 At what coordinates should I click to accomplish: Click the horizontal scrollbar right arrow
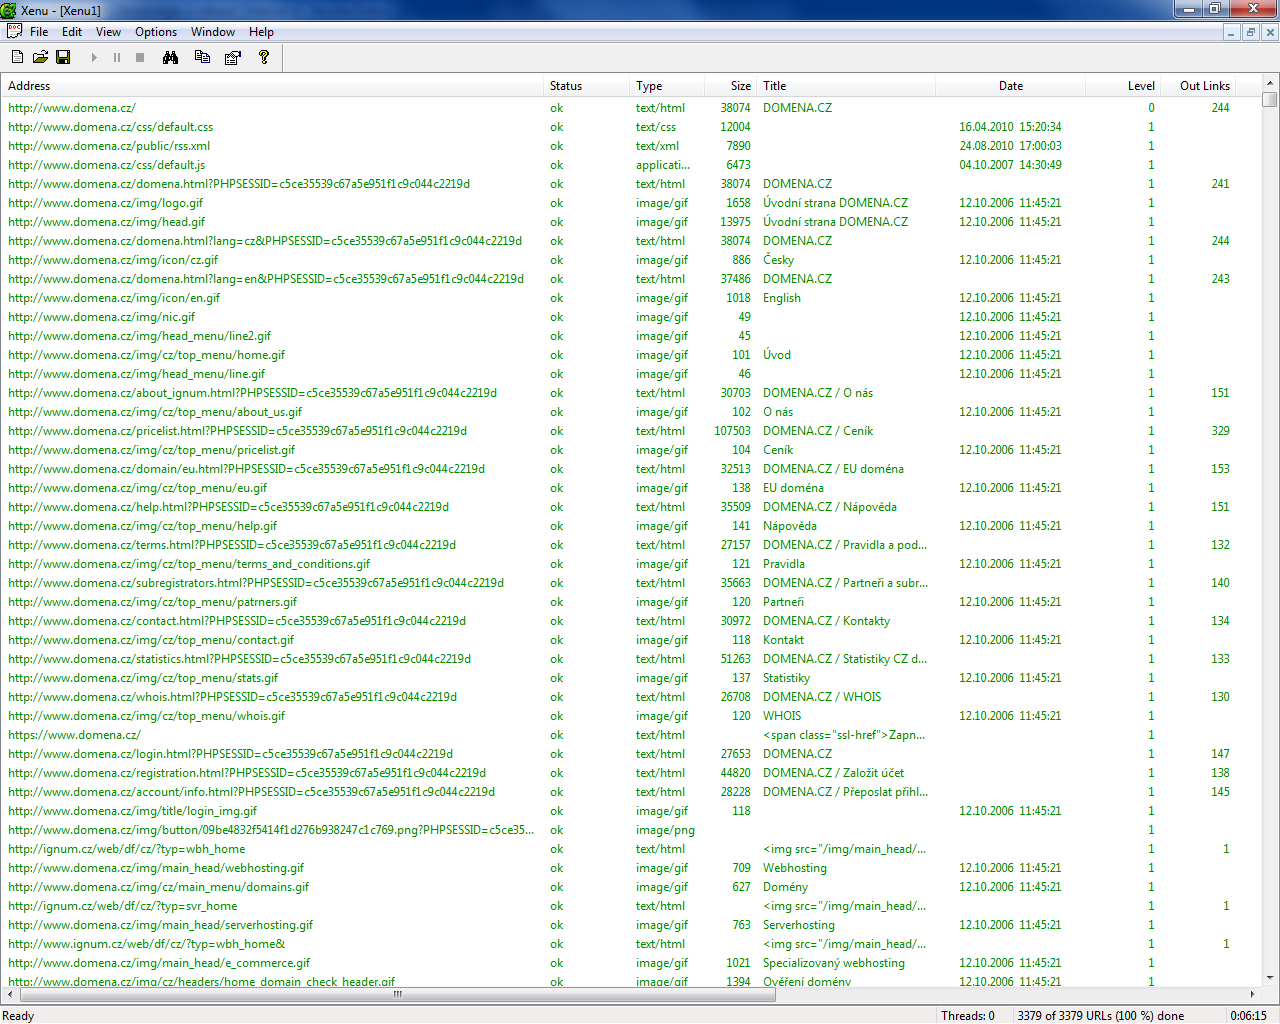pyautogui.click(x=1252, y=994)
